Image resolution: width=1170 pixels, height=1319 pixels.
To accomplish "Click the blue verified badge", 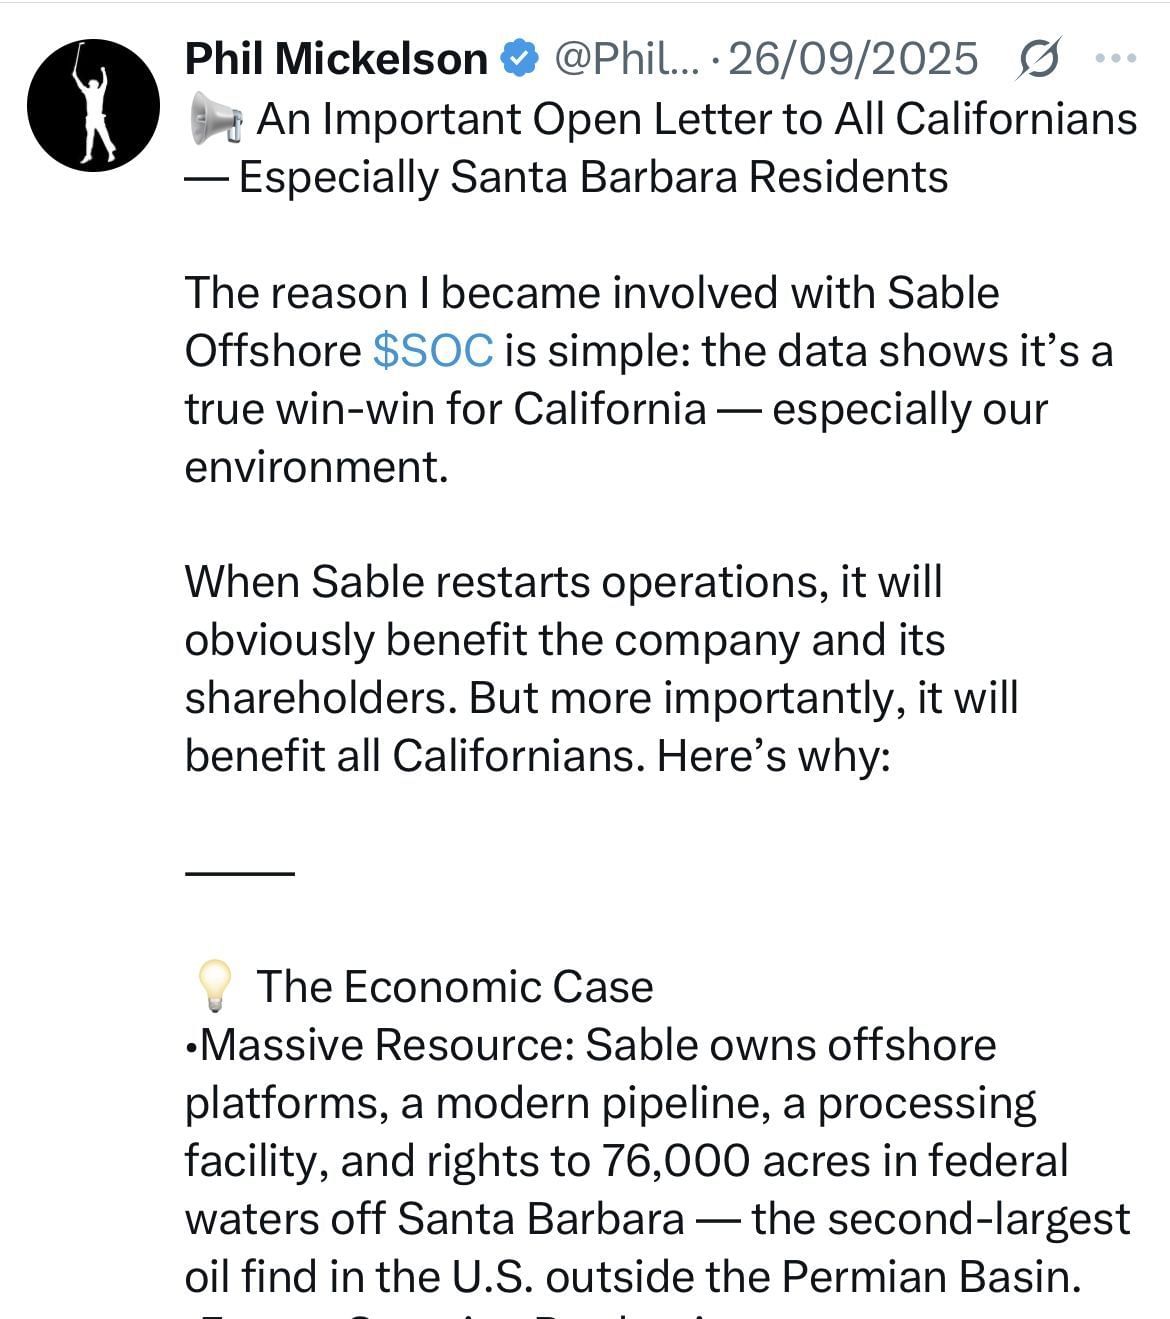I will (x=519, y=60).
